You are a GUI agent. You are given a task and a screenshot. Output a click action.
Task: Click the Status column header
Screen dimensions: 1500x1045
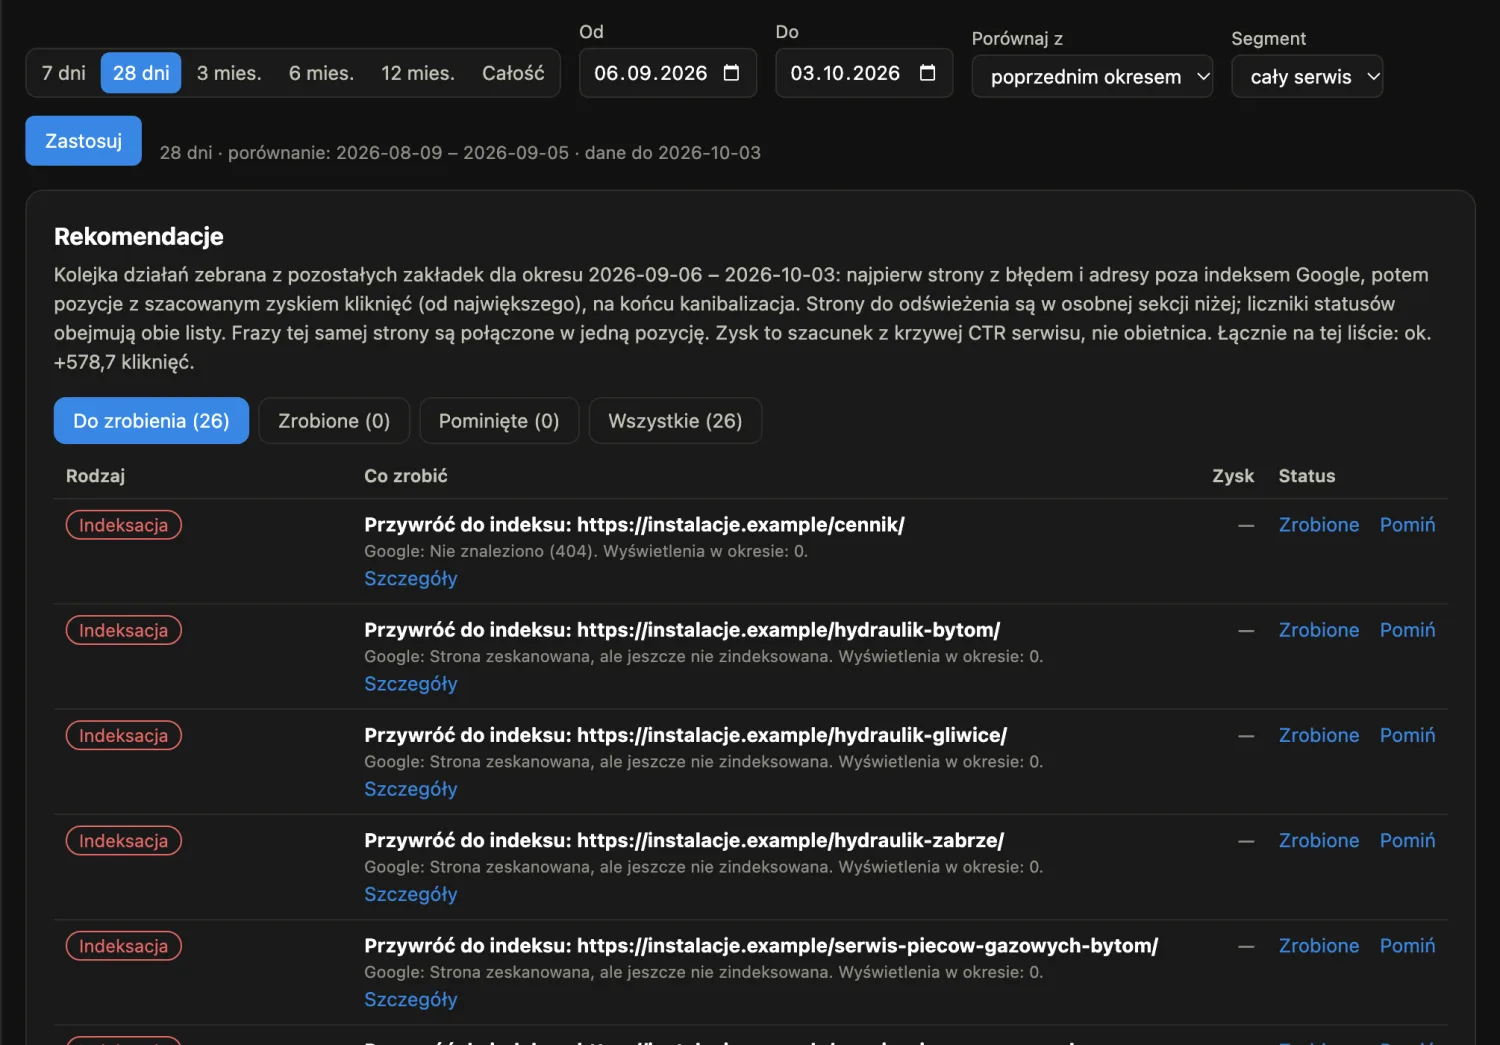[1307, 476]
